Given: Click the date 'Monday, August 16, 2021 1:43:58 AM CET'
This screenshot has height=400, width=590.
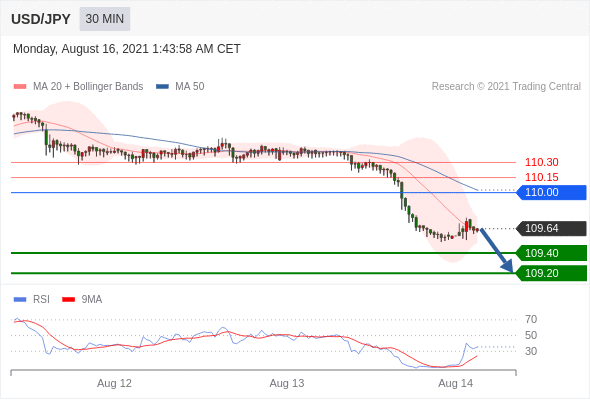Looking at the screenshot, I should click(x=127, y=49).
